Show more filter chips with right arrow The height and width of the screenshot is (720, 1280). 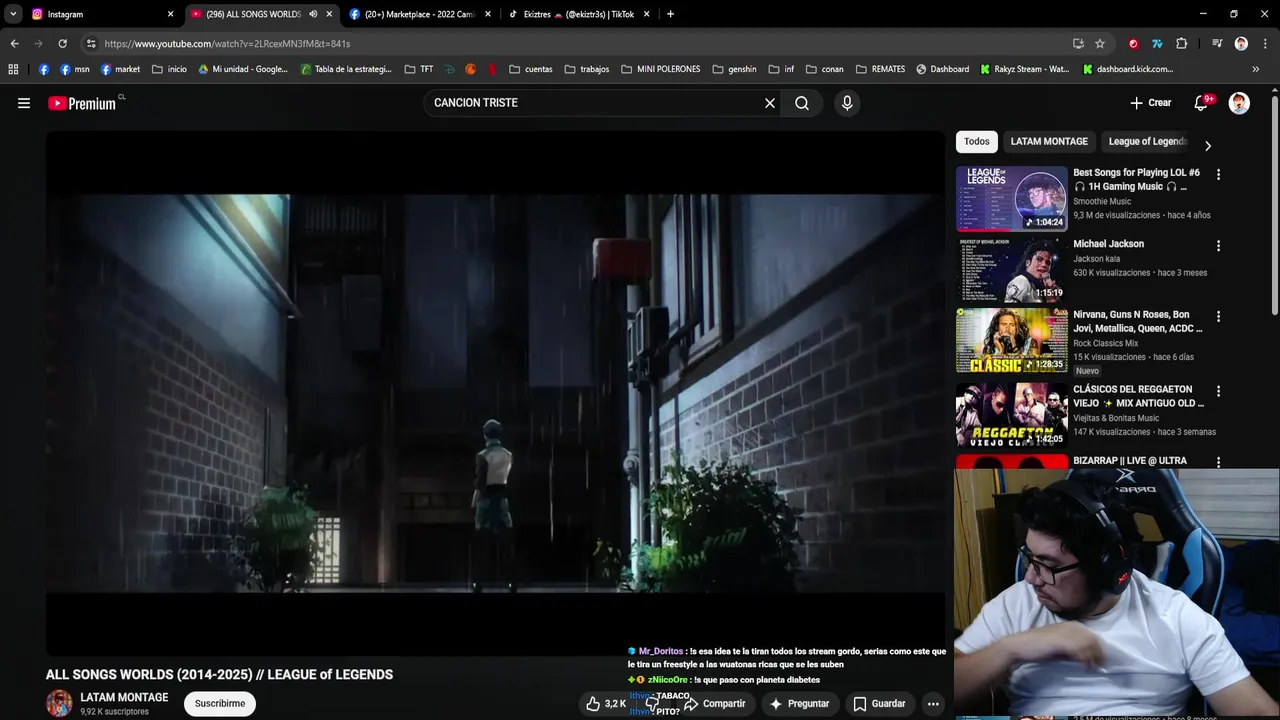point(1207,146)
